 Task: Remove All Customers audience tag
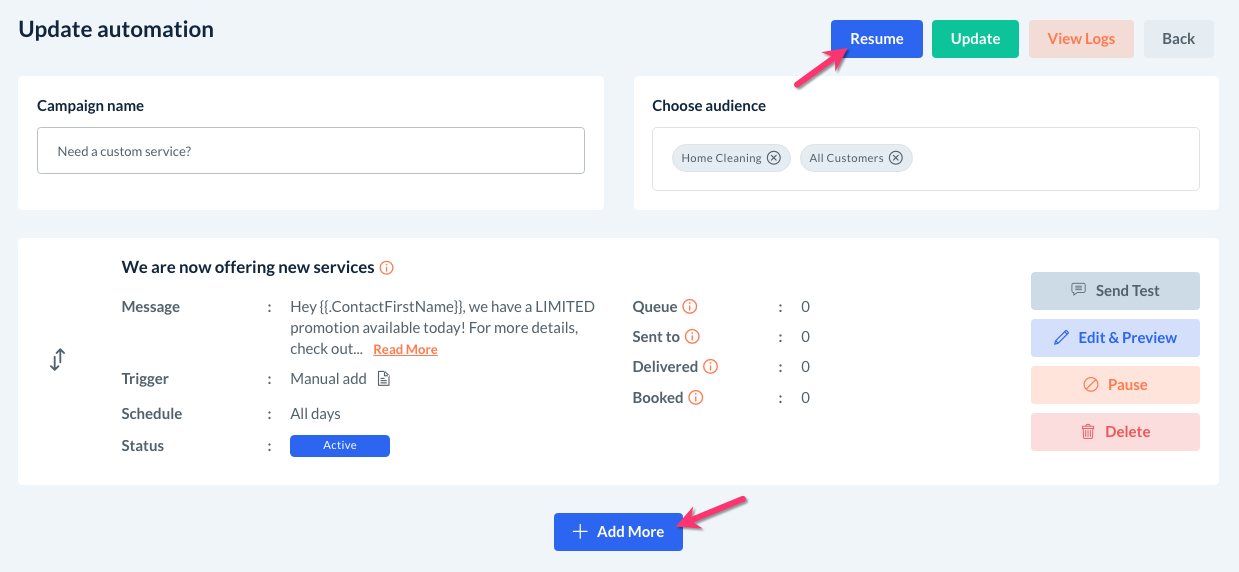pyautogui.click(x=896, y=158)
